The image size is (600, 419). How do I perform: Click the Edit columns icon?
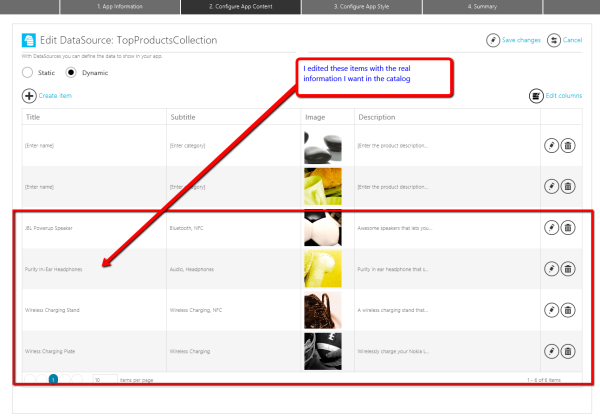click(535, 96)
